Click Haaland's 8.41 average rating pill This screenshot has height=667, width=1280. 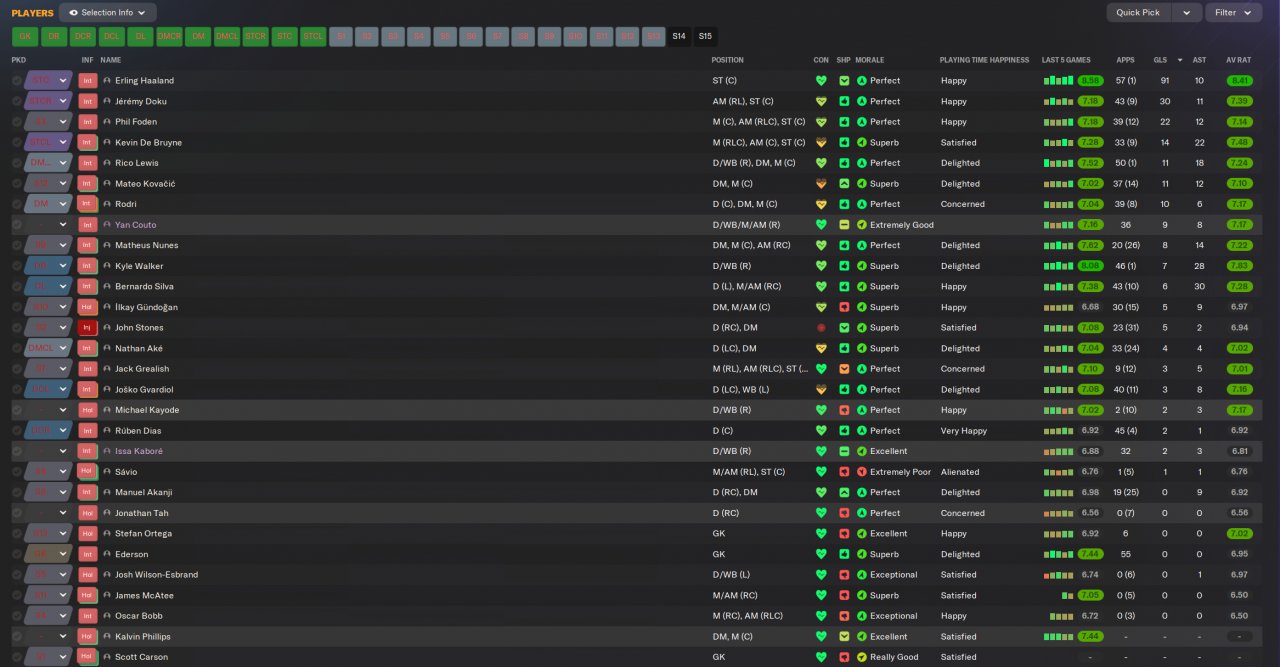pyautogui.click(x=1240, y=80)
